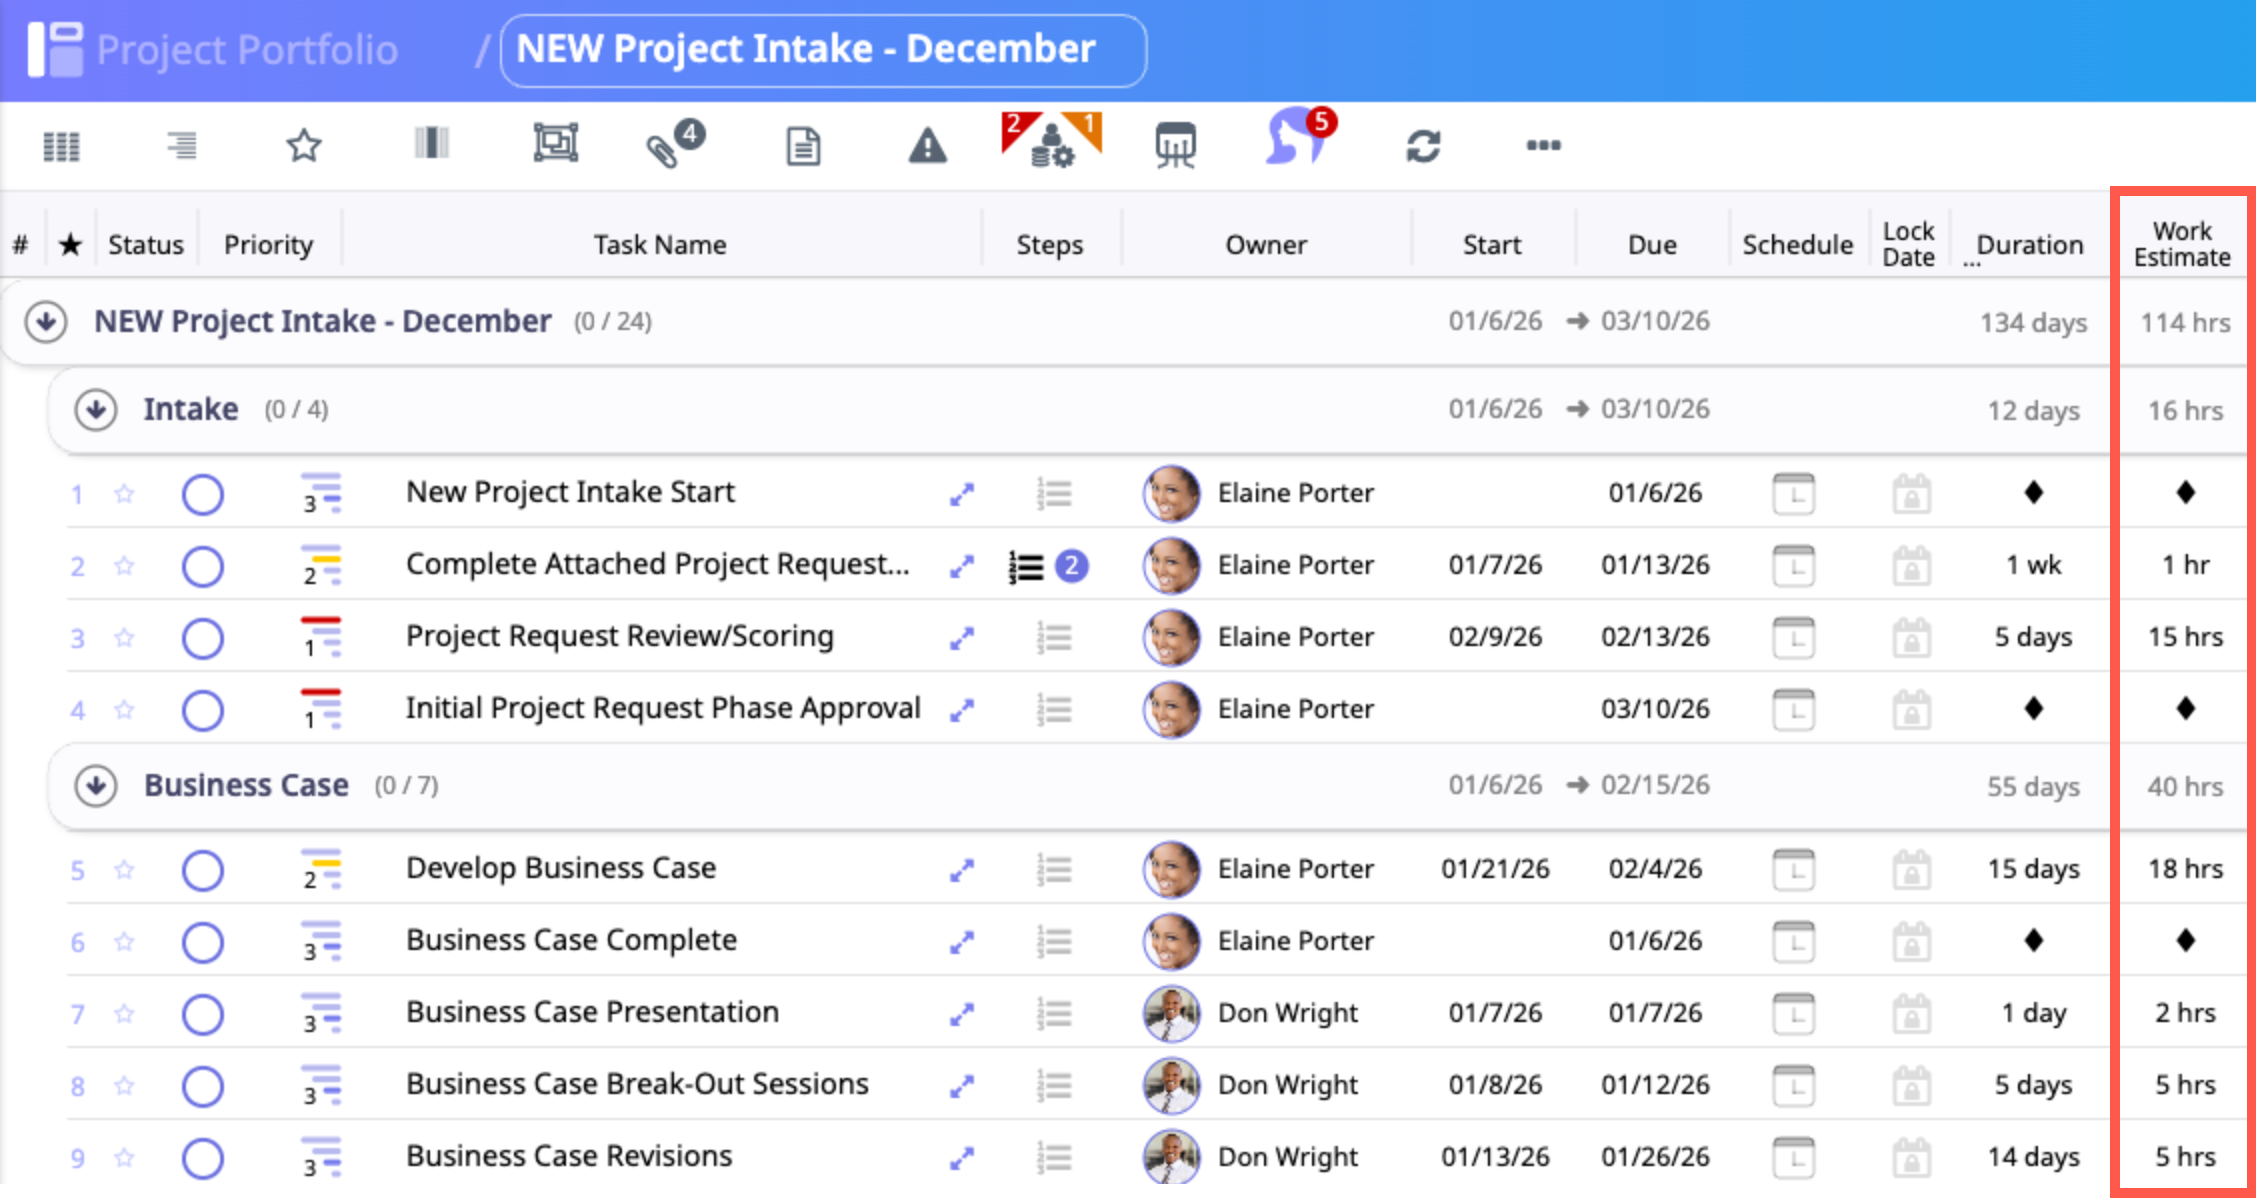Click the refresh sync icon
This screenshot has height=1200, width=2256.
tap(1423, 146)
